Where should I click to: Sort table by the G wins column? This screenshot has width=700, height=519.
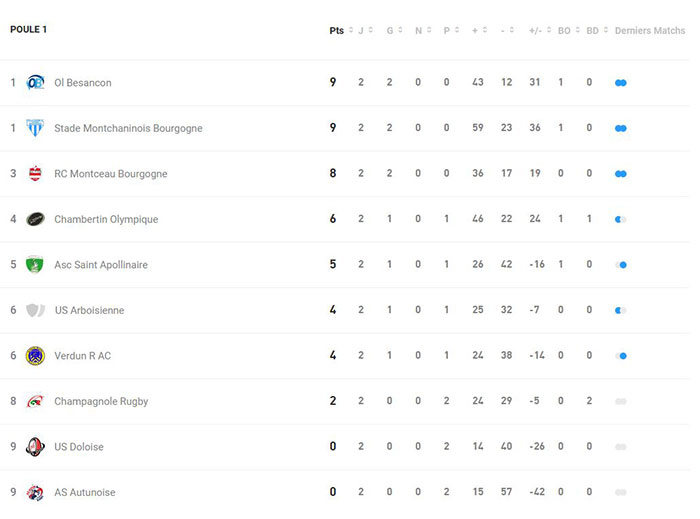(x=394, y=30)
